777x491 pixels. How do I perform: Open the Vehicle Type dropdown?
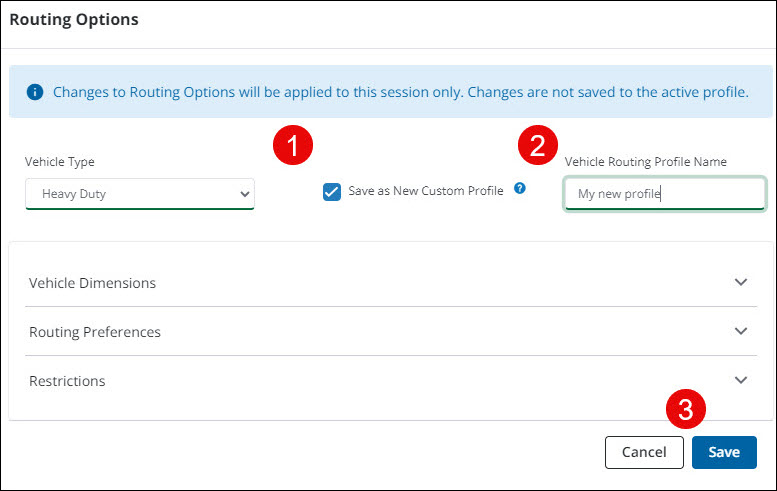tap(140, 194)
